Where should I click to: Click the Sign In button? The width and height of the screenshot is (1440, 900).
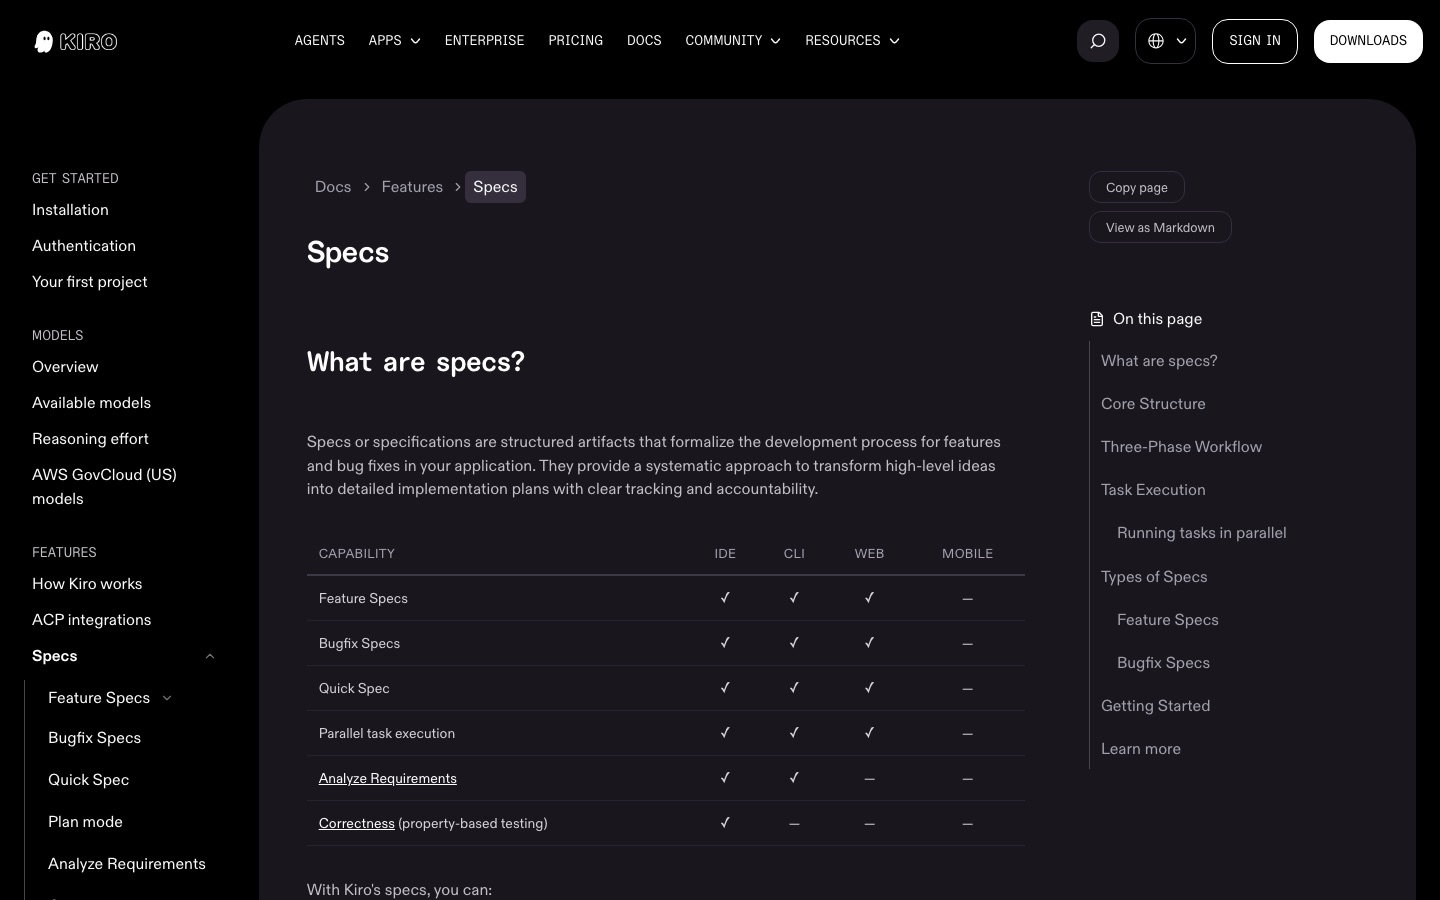point(1254,41)
